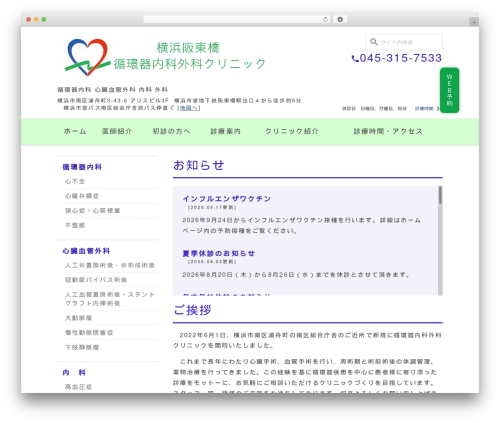Viewport: 500px width, 423px height.
Task: Select 慢性動脈閉塞症 in sidebar
Action: click(89, 333)
